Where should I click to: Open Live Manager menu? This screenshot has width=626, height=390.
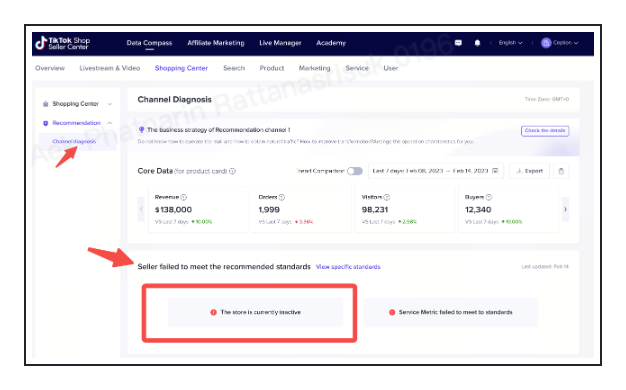point(280,43)
